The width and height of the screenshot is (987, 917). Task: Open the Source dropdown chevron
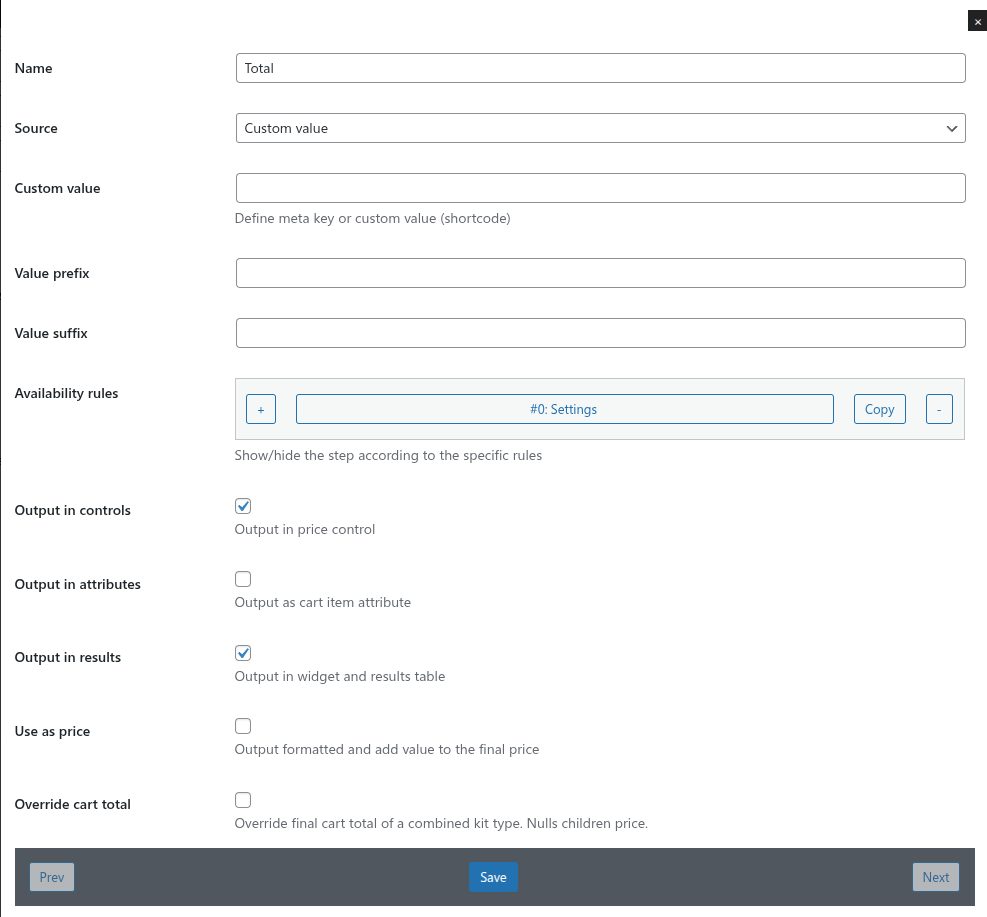click(951, 128)
